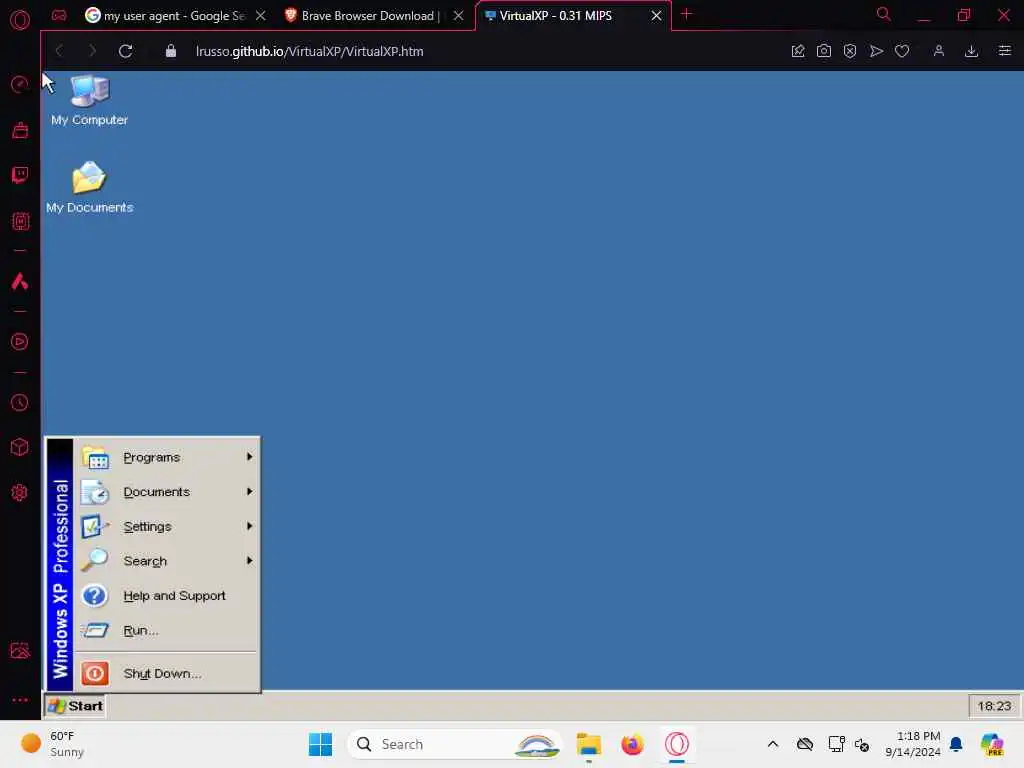The width and height of the screenshot is (1024, 768).
Task: Open Twitch in the sidebar
Action: pyautogui.click(x=20, y=175)
